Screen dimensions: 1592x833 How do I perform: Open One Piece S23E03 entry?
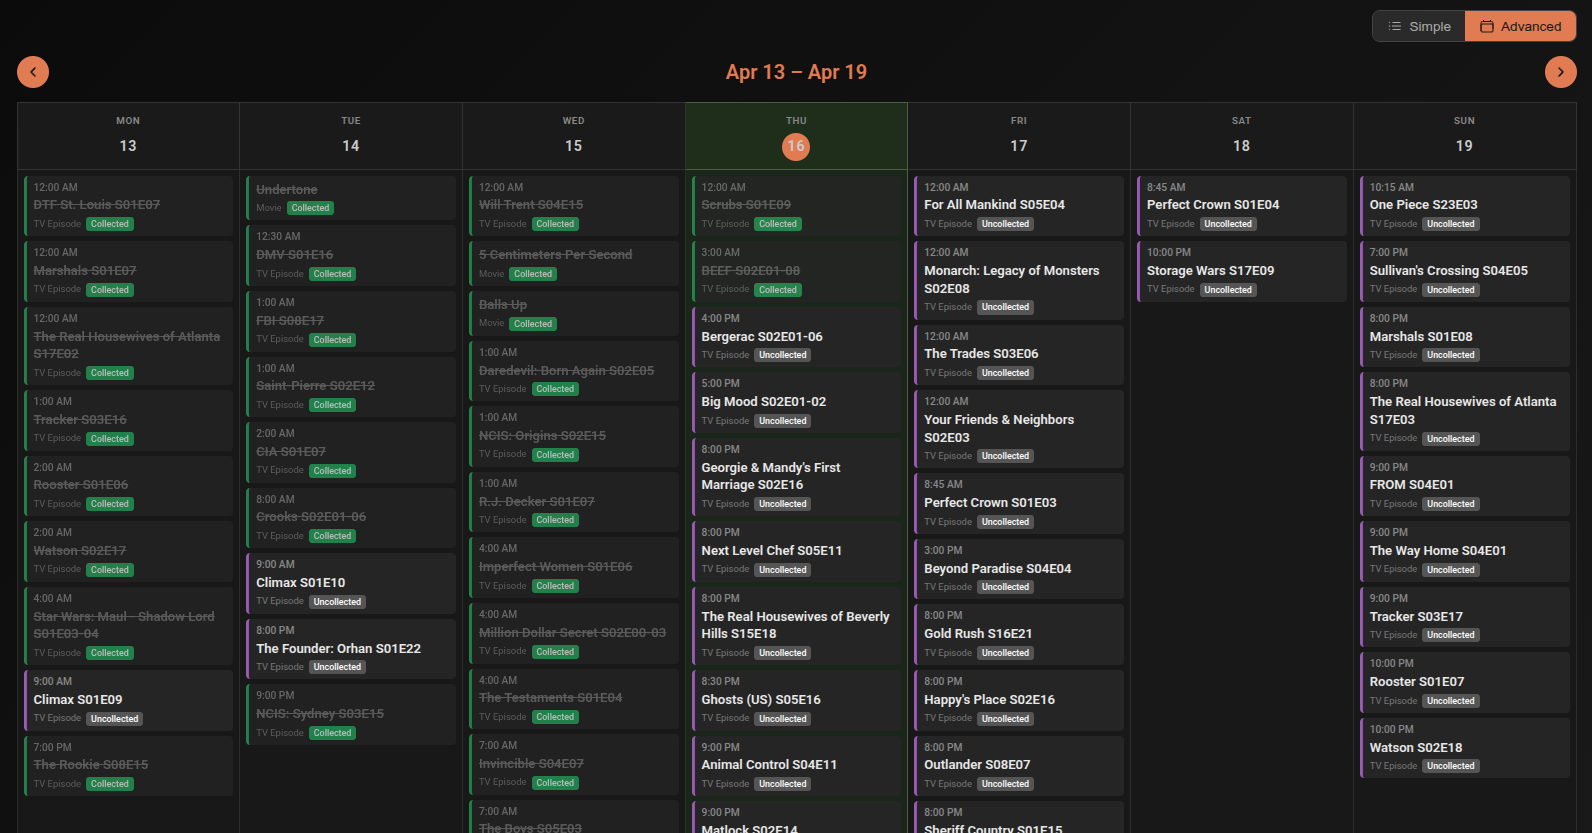coord(1465,205)
